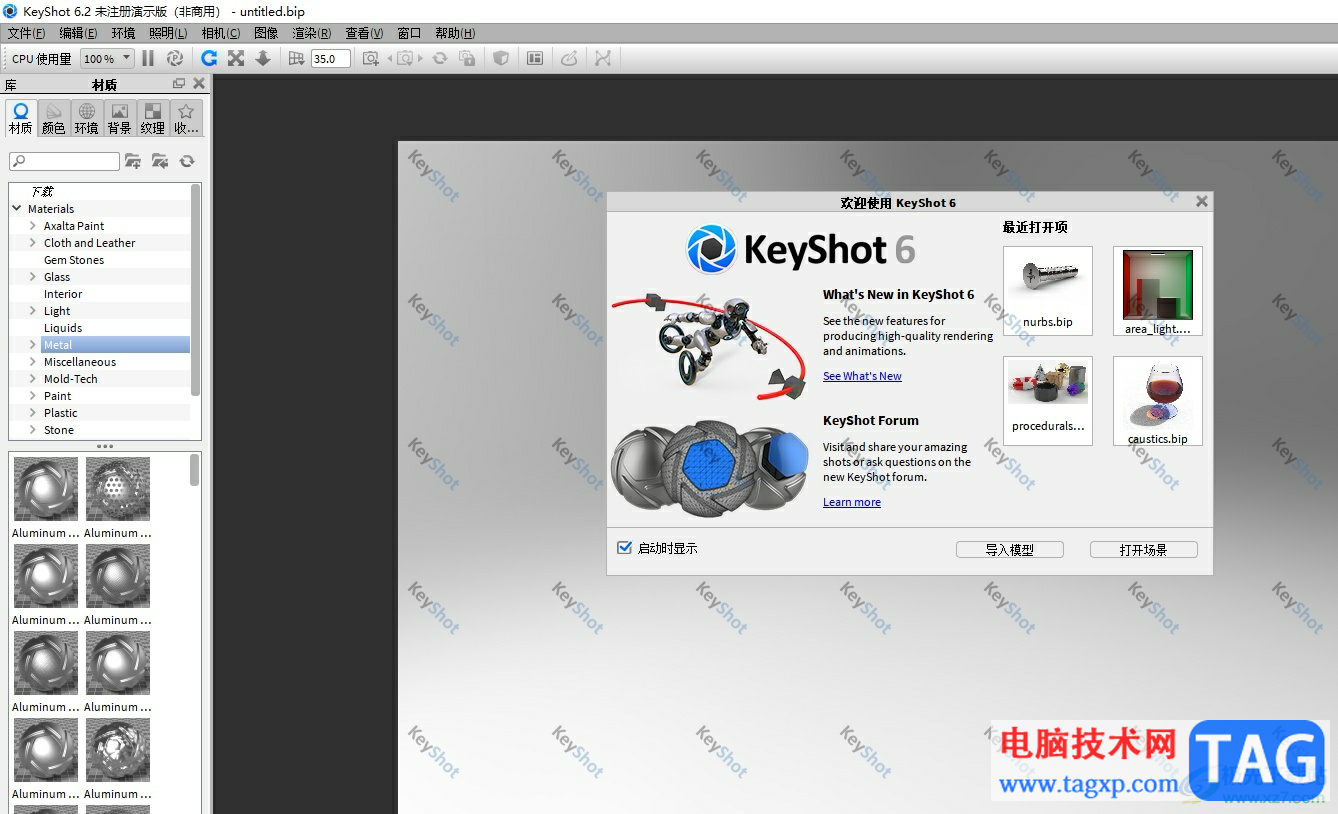Viewport: 1338px width, 814px height.
Task: Expand the Metal folder arrow
Action: point(33,345)
